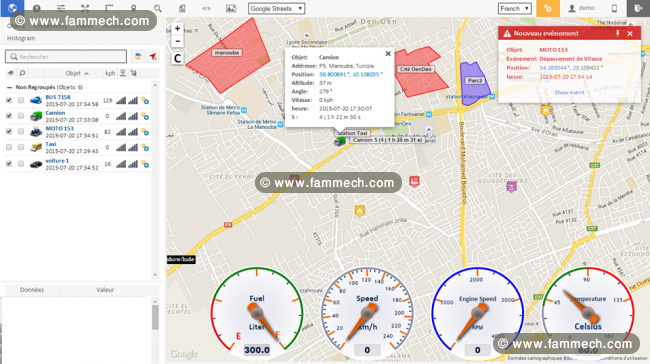The height and width of the screenshot is (364, 650).
Task: Enable follow checkbox for BUS 7158
Action: [21, 100]
